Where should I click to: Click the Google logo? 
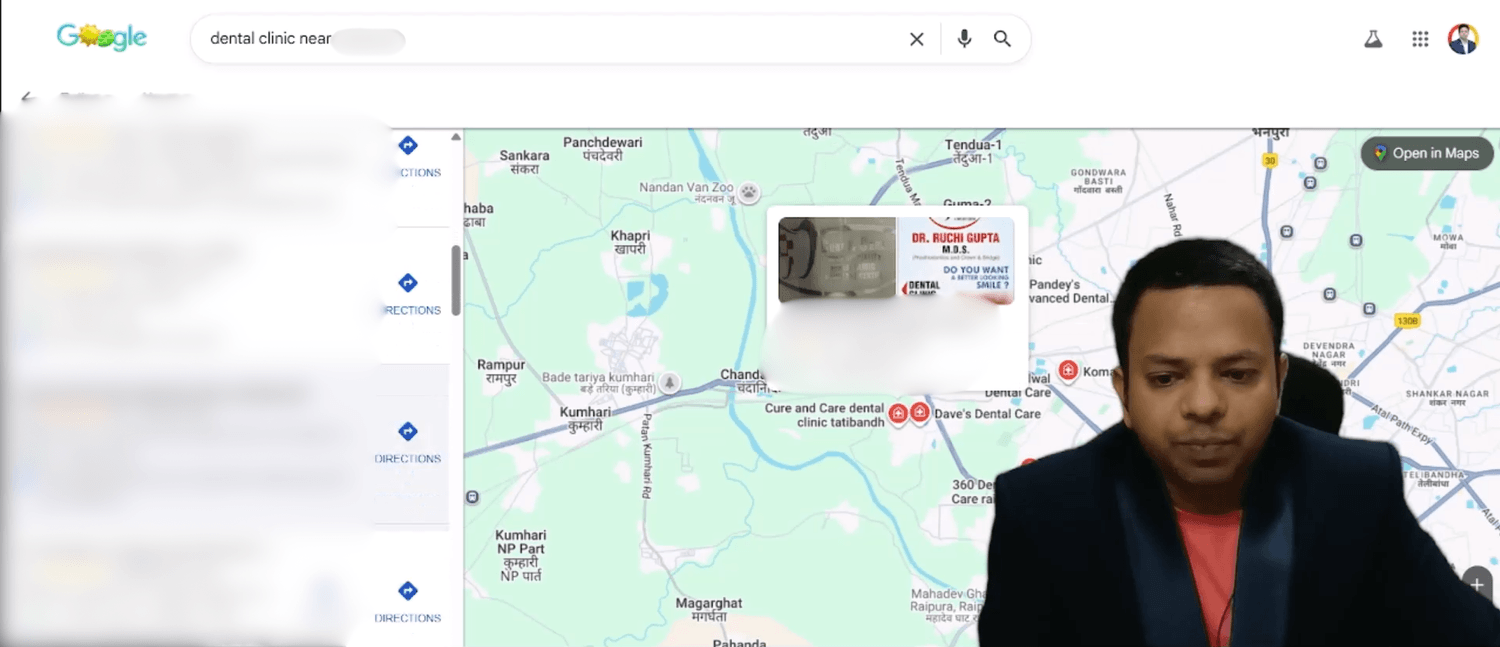click(102, 38)
